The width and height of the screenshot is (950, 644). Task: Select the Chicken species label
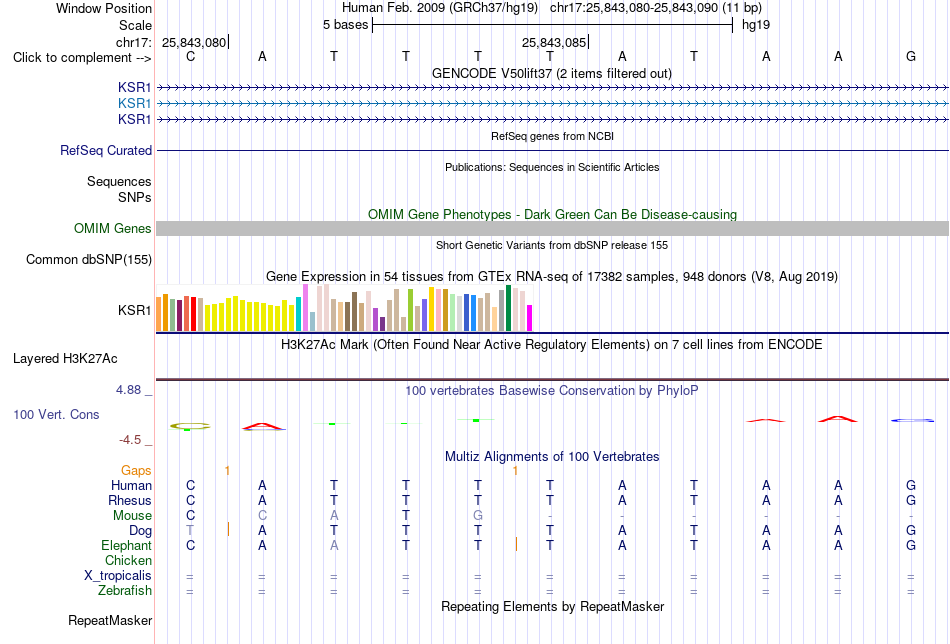(x=128, y=560)
